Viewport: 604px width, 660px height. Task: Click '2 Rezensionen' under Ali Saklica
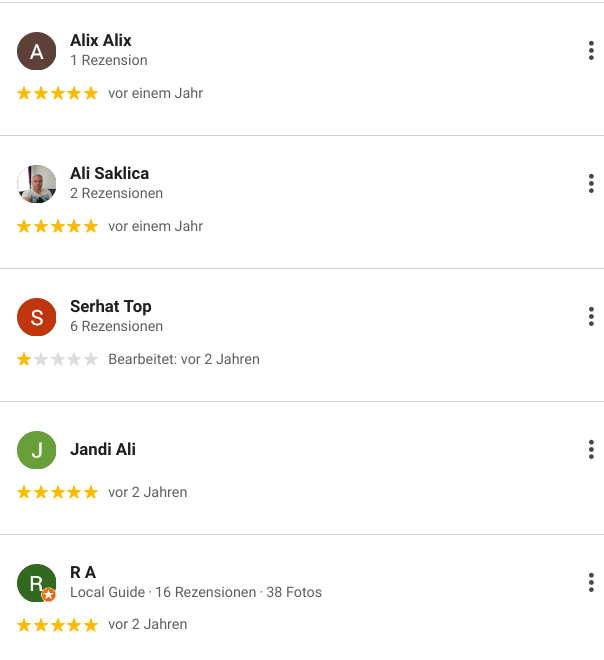coord(116,193)
